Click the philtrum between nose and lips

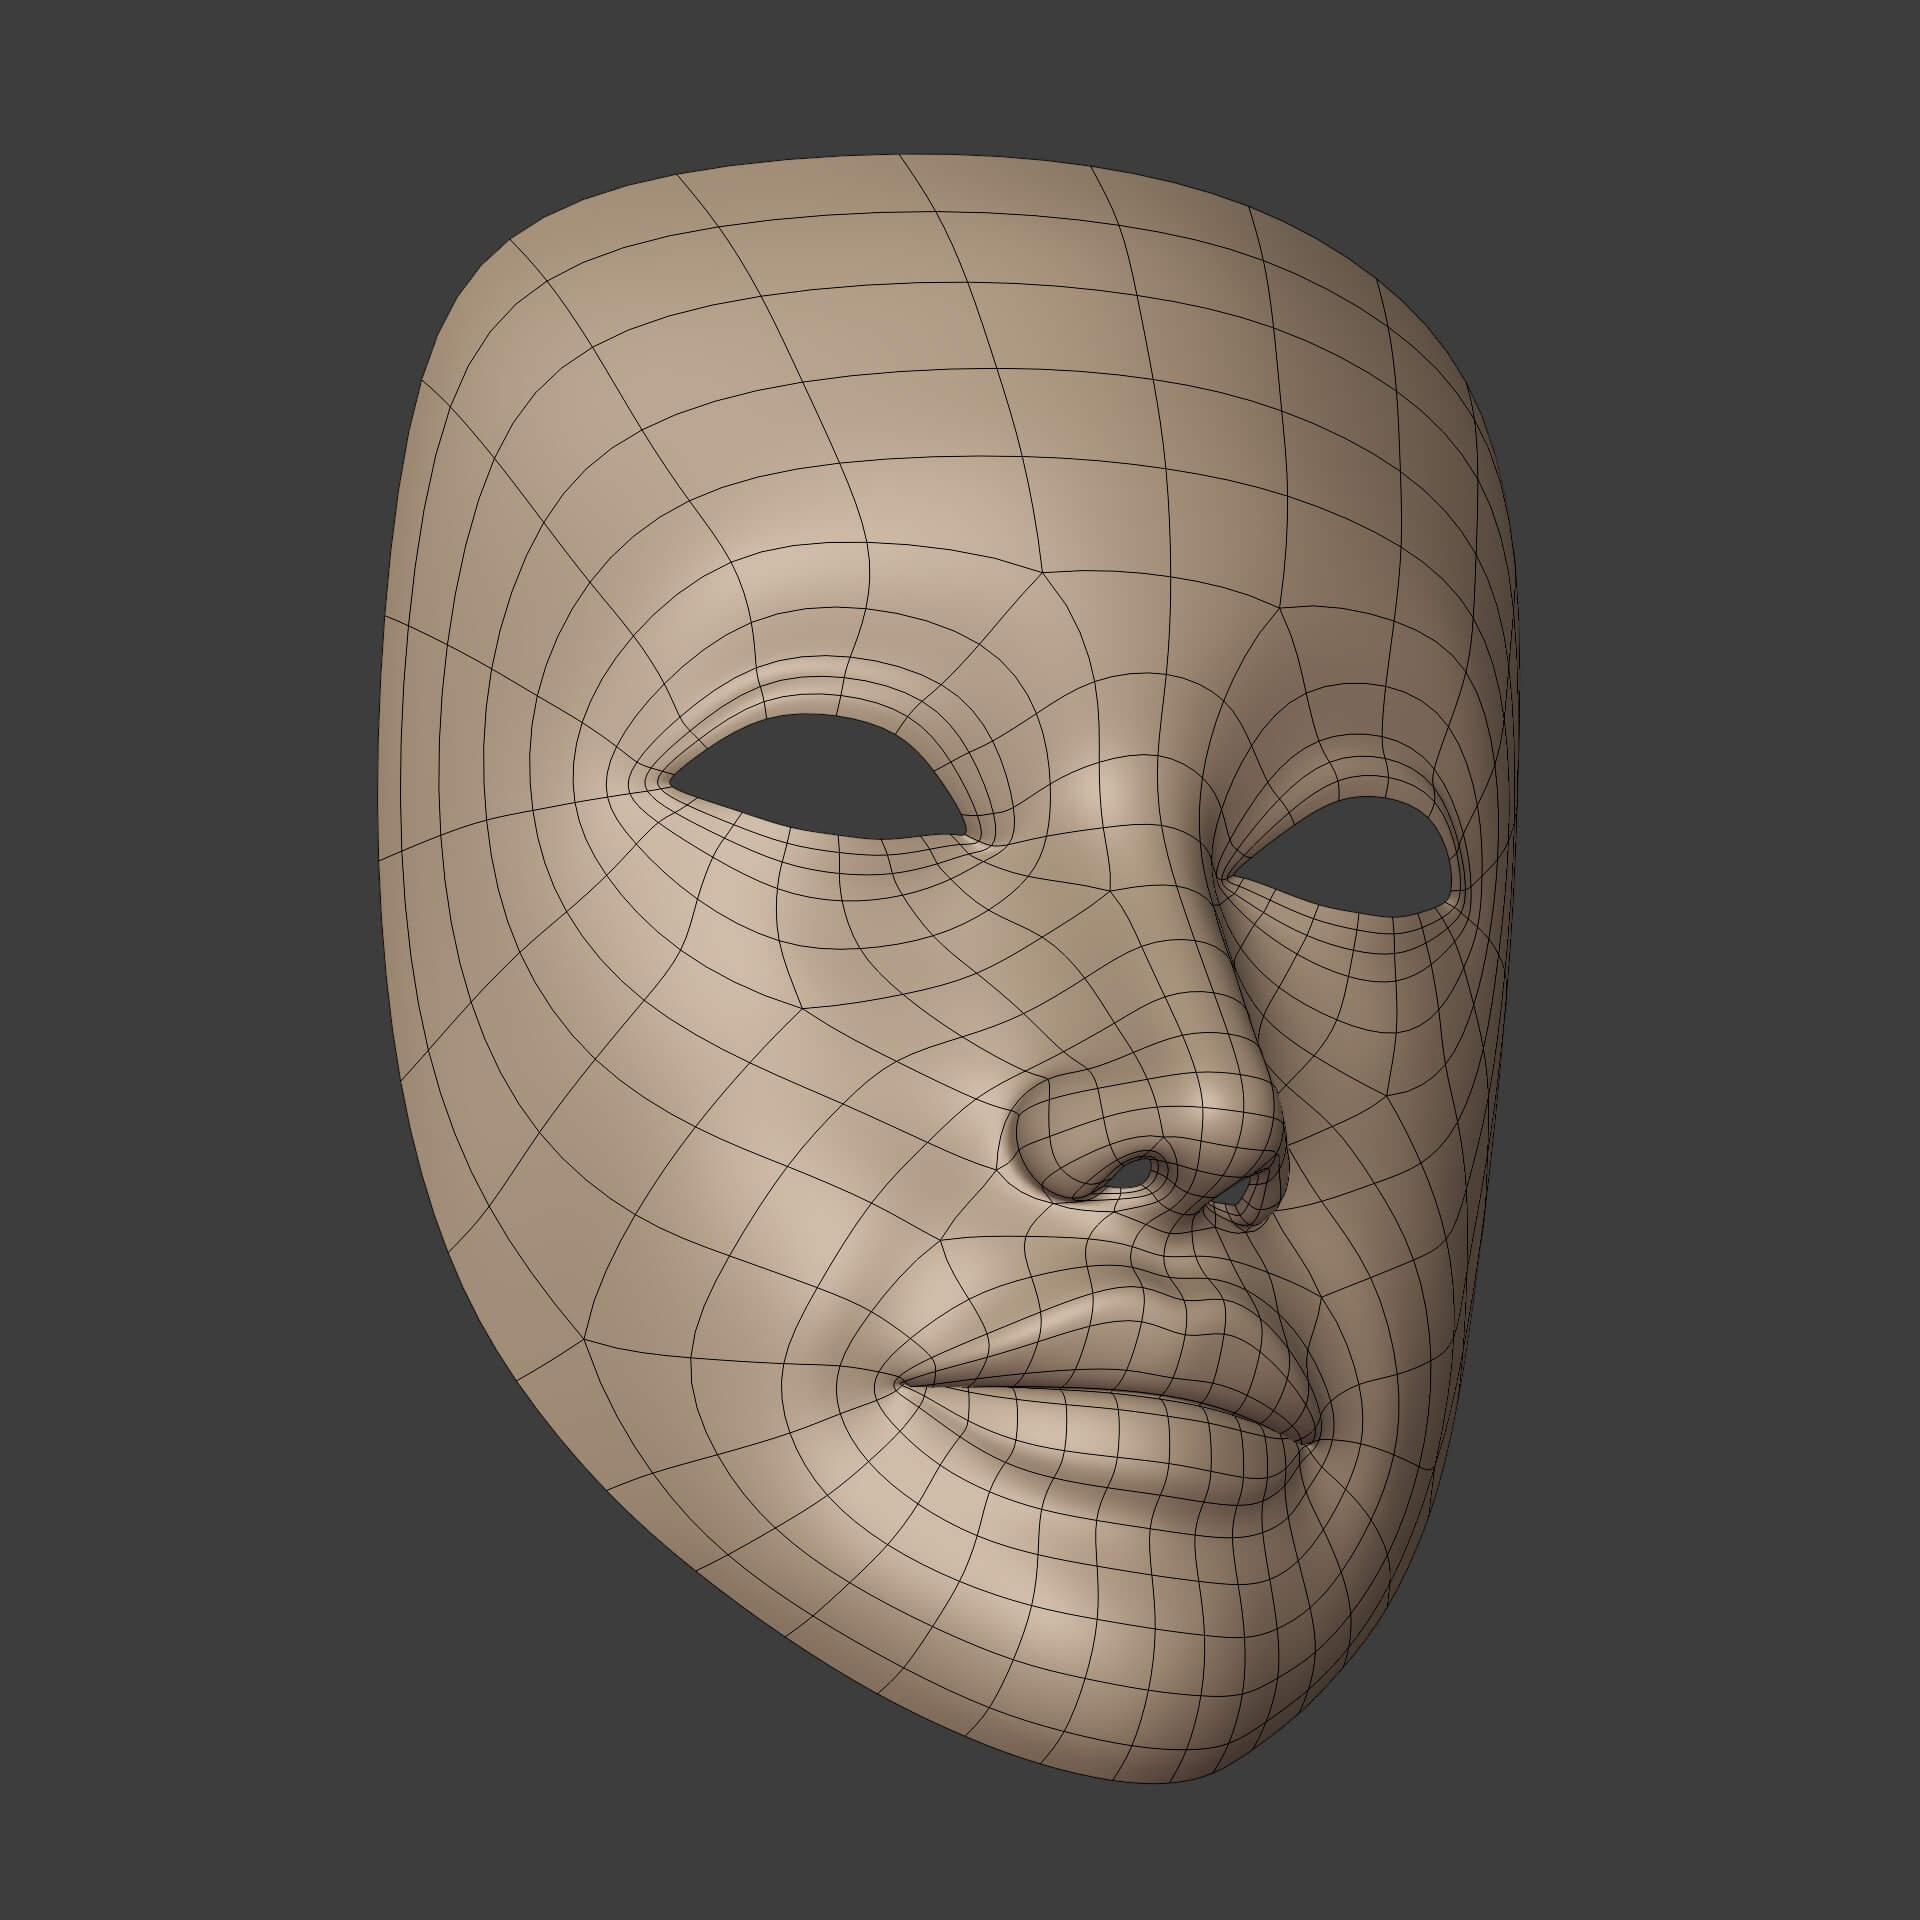(1180, 1265)
